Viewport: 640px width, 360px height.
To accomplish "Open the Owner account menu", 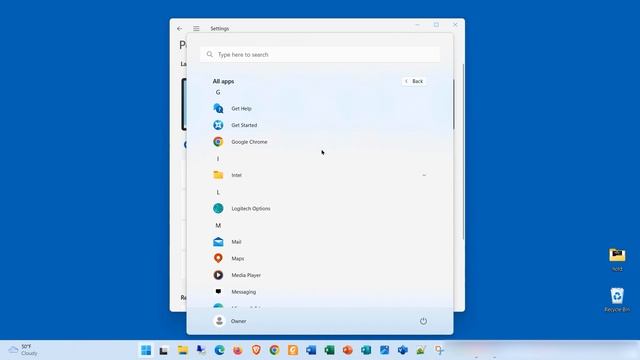I will (x=230, y=321).
